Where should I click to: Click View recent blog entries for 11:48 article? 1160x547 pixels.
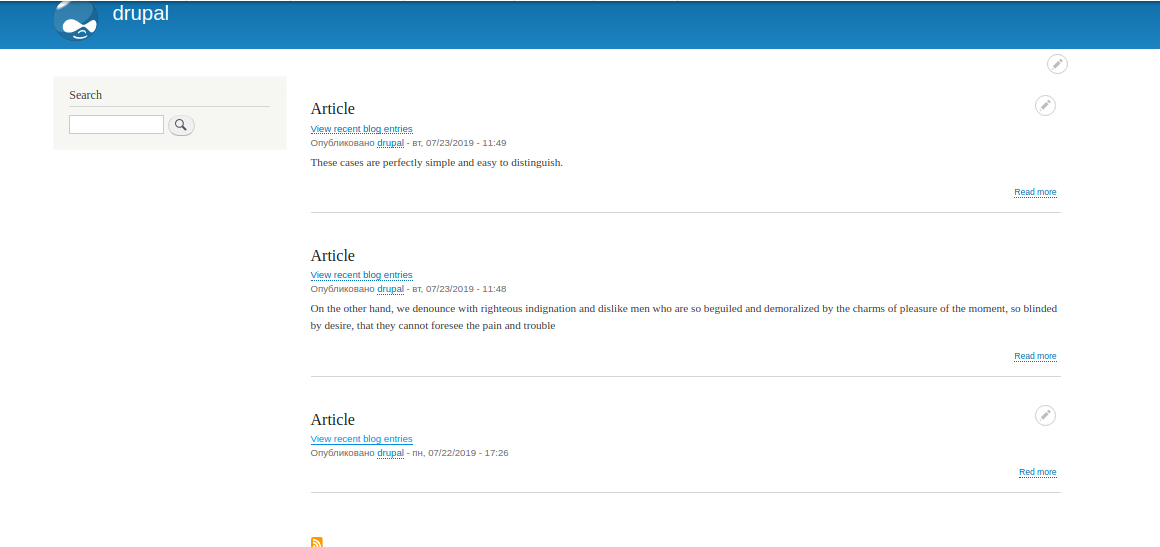(362, 275)
